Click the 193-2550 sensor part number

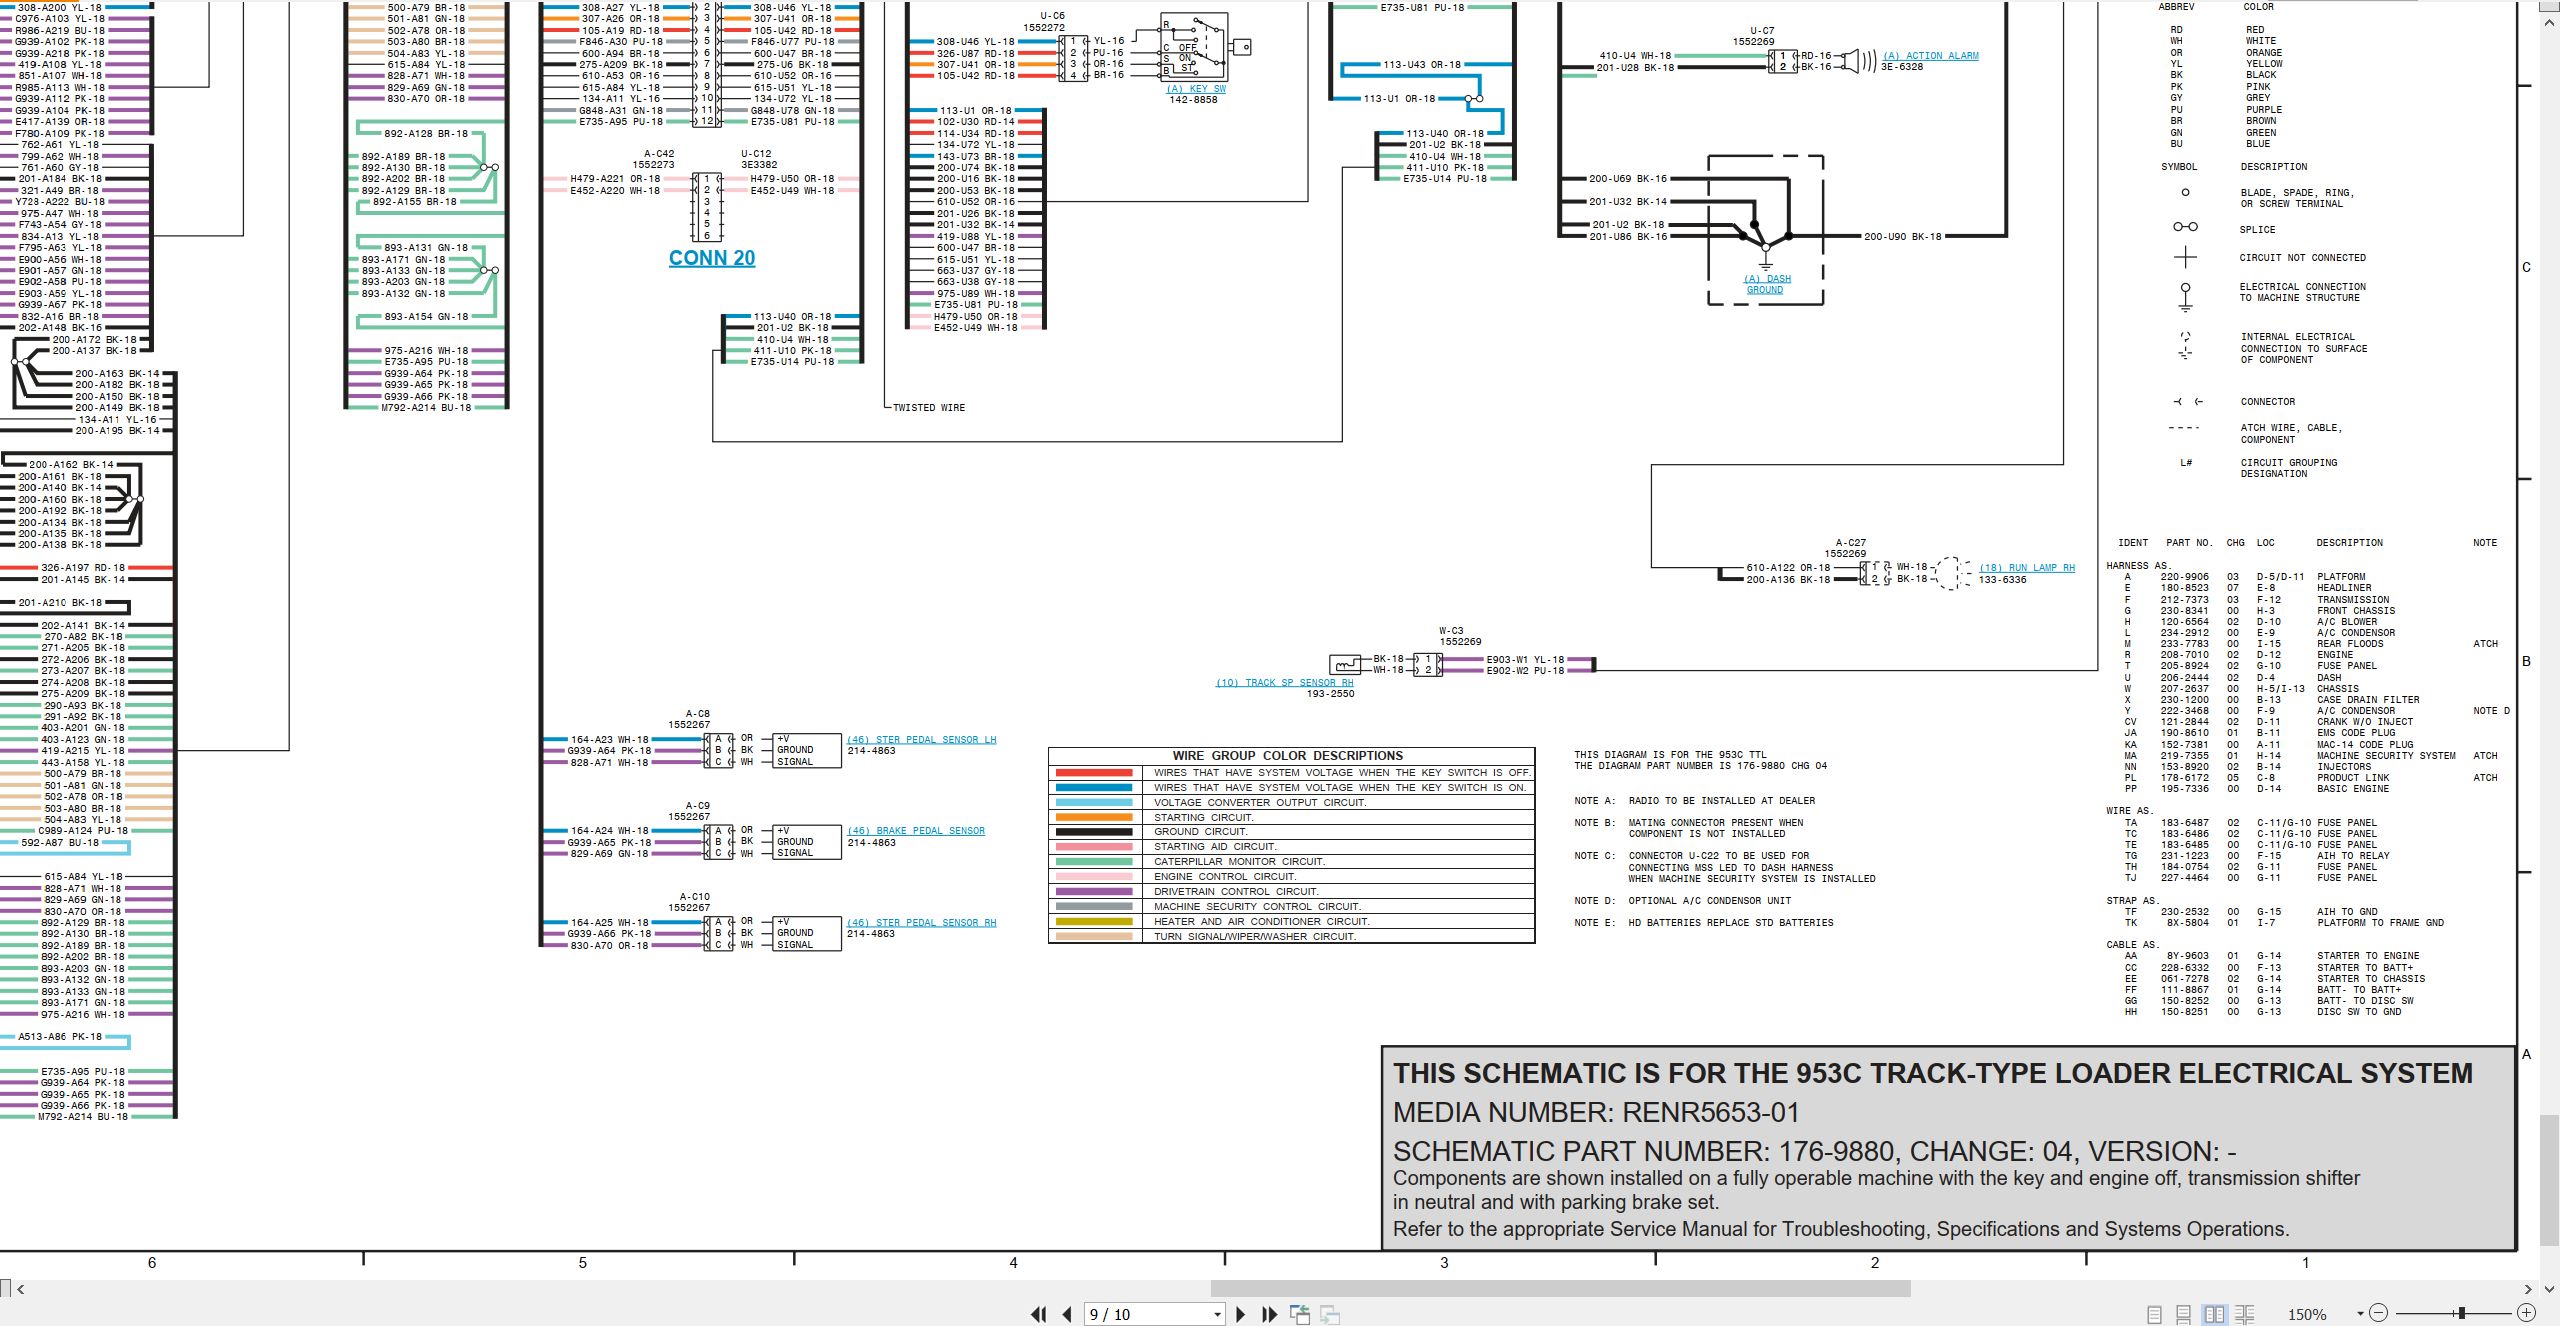pyautogui.click(x=1330, y=694)
